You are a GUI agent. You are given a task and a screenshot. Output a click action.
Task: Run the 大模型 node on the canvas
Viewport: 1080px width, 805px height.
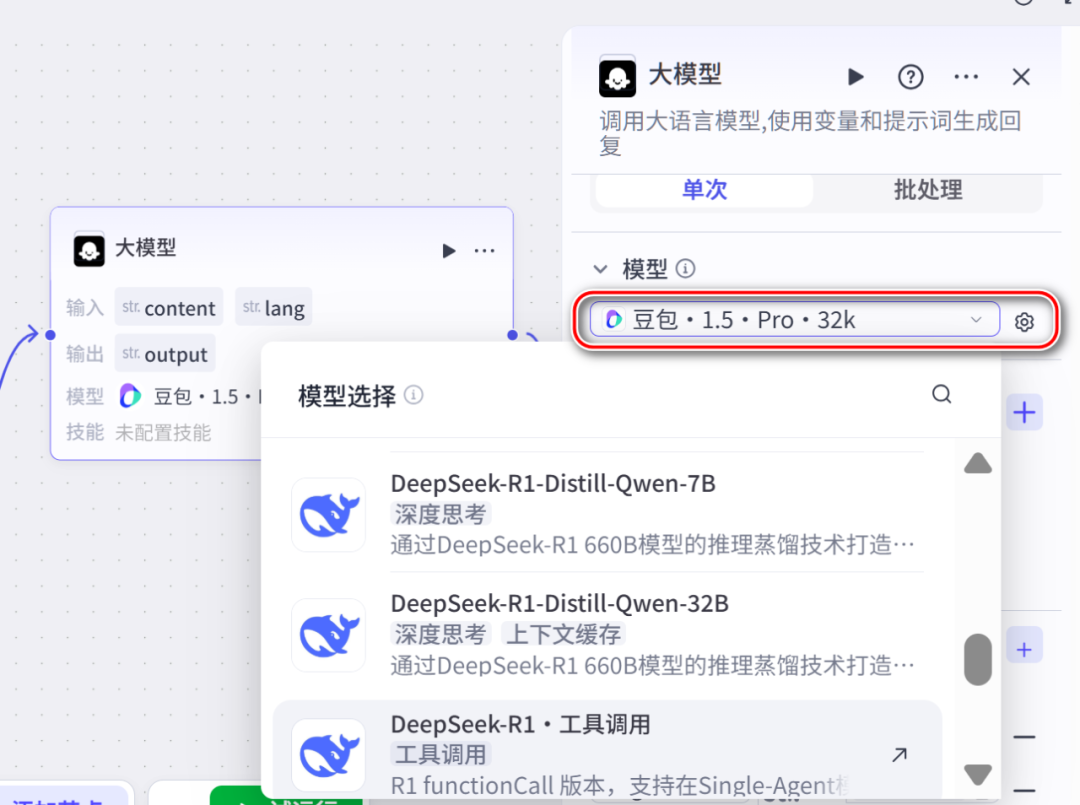(x=448, y=251)
